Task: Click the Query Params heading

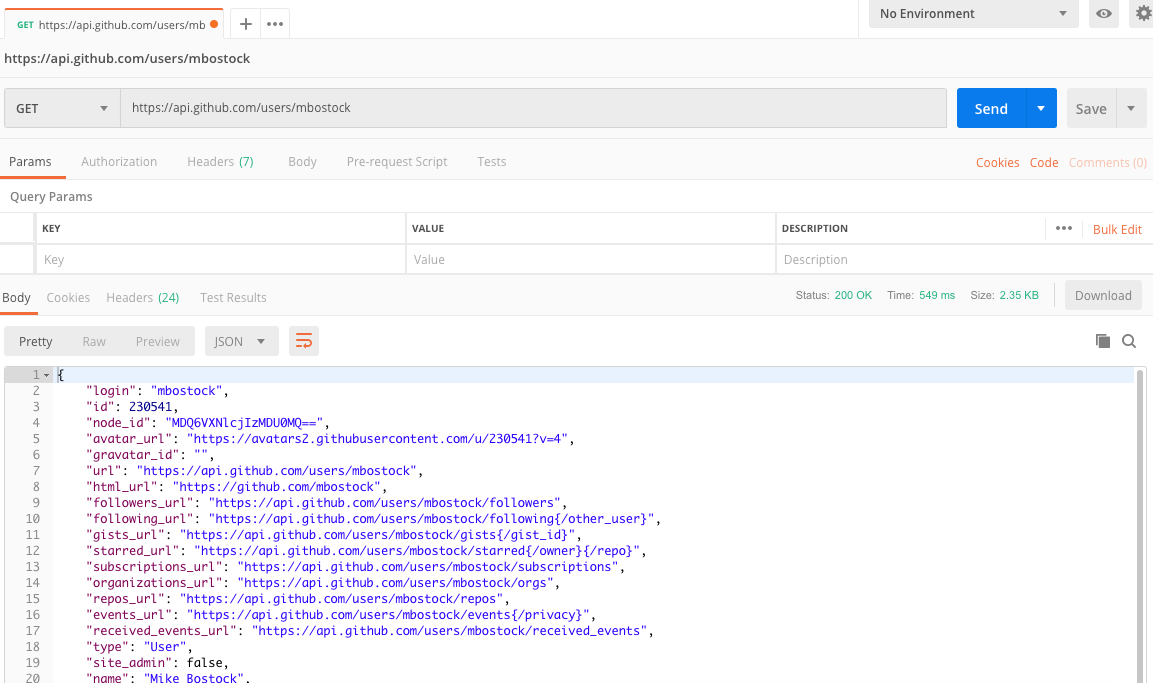Action: click(x=51, y=196)
